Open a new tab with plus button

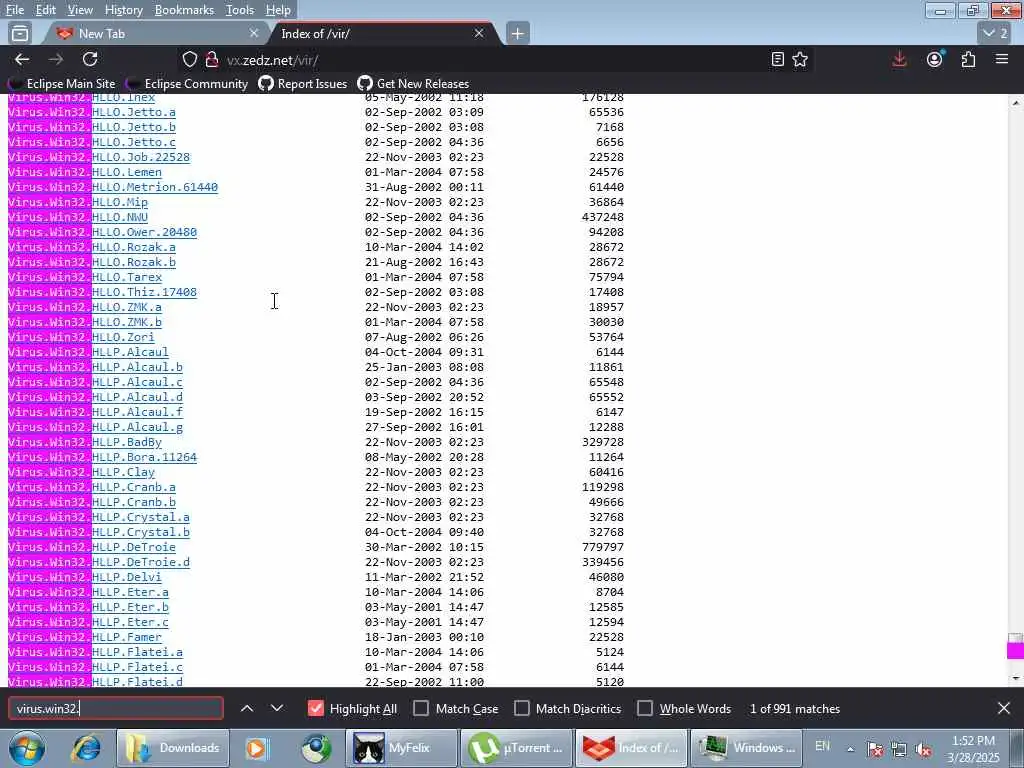[517, 33]
